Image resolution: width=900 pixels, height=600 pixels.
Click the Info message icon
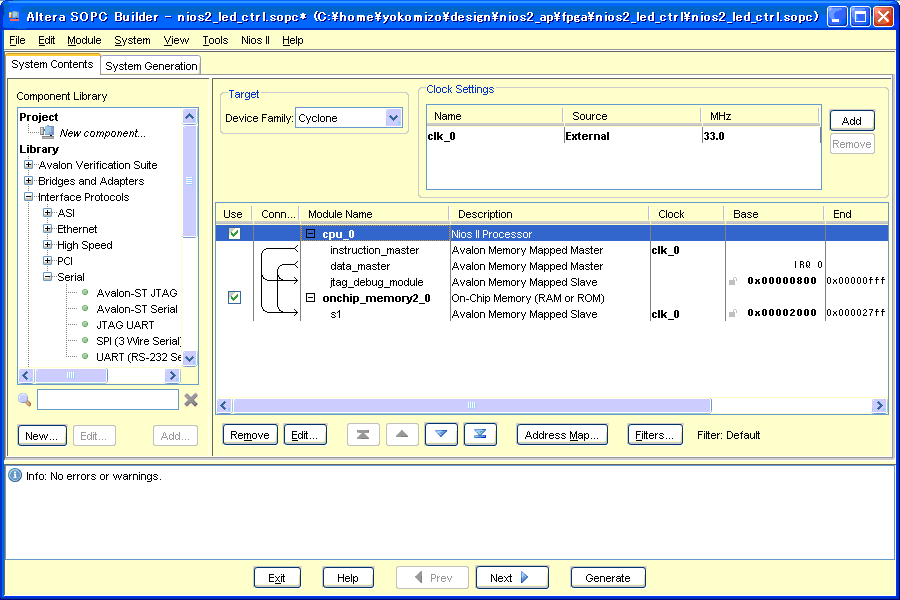click(15, 475)
